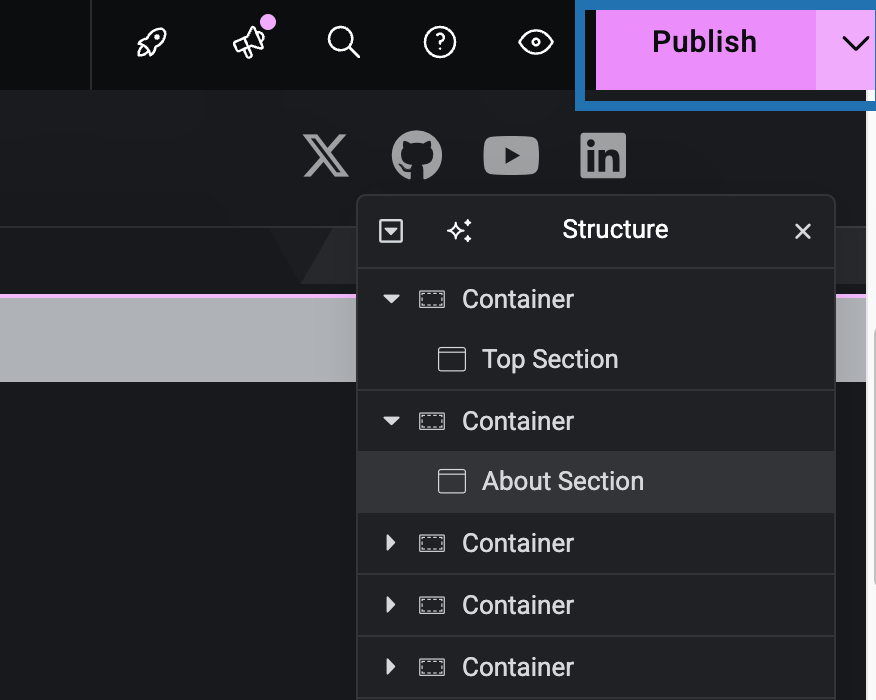Expand the last Container in the Structure panel

(391, 666)
